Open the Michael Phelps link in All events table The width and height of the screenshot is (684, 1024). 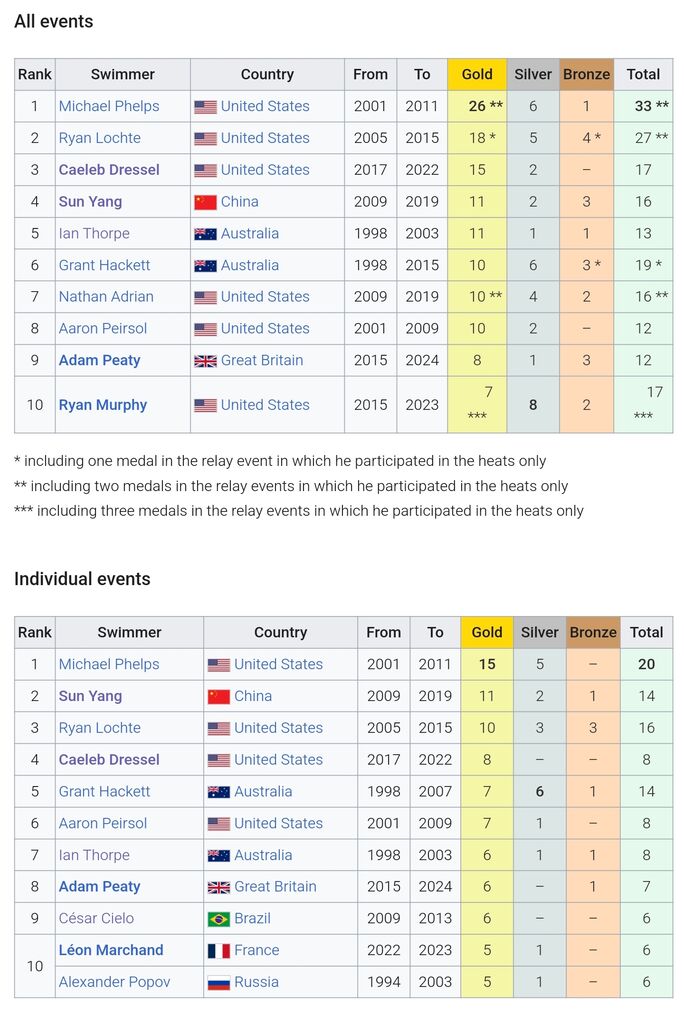coord(109,106)
